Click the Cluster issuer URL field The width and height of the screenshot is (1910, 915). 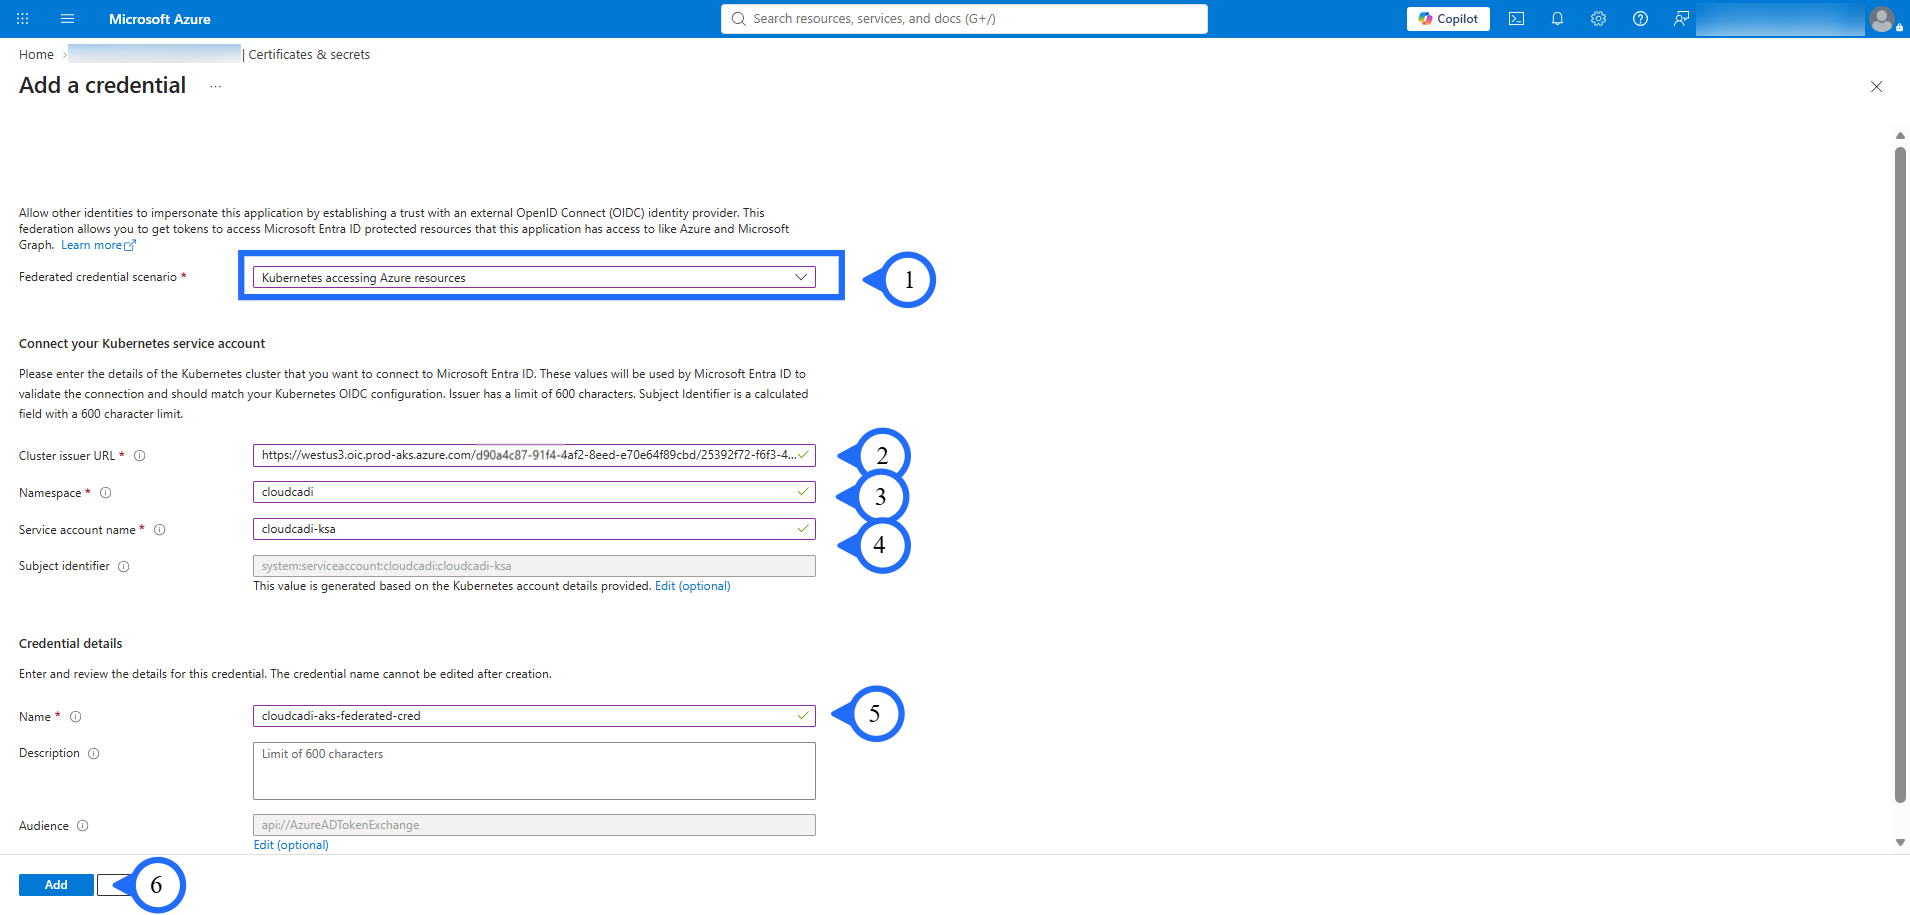(x=534, y=455)
